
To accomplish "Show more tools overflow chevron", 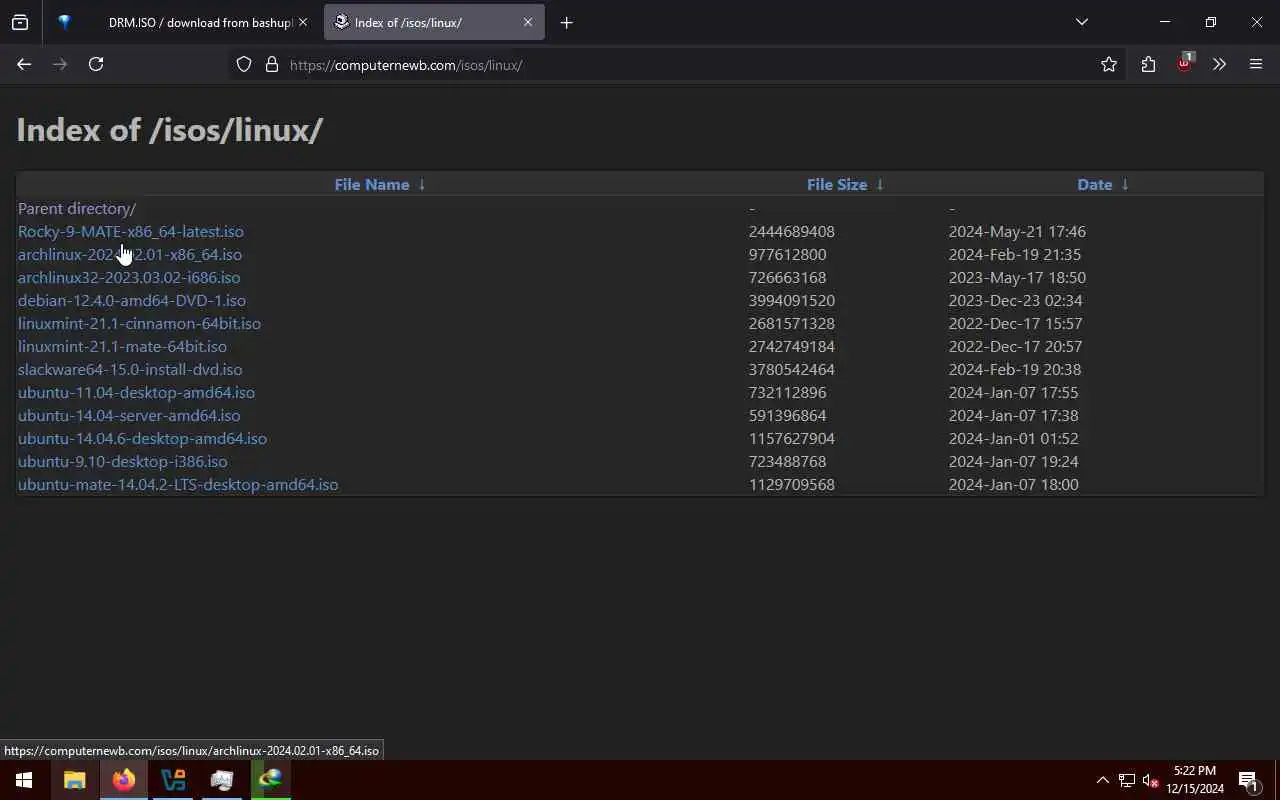I will (x=1219, y=65).
